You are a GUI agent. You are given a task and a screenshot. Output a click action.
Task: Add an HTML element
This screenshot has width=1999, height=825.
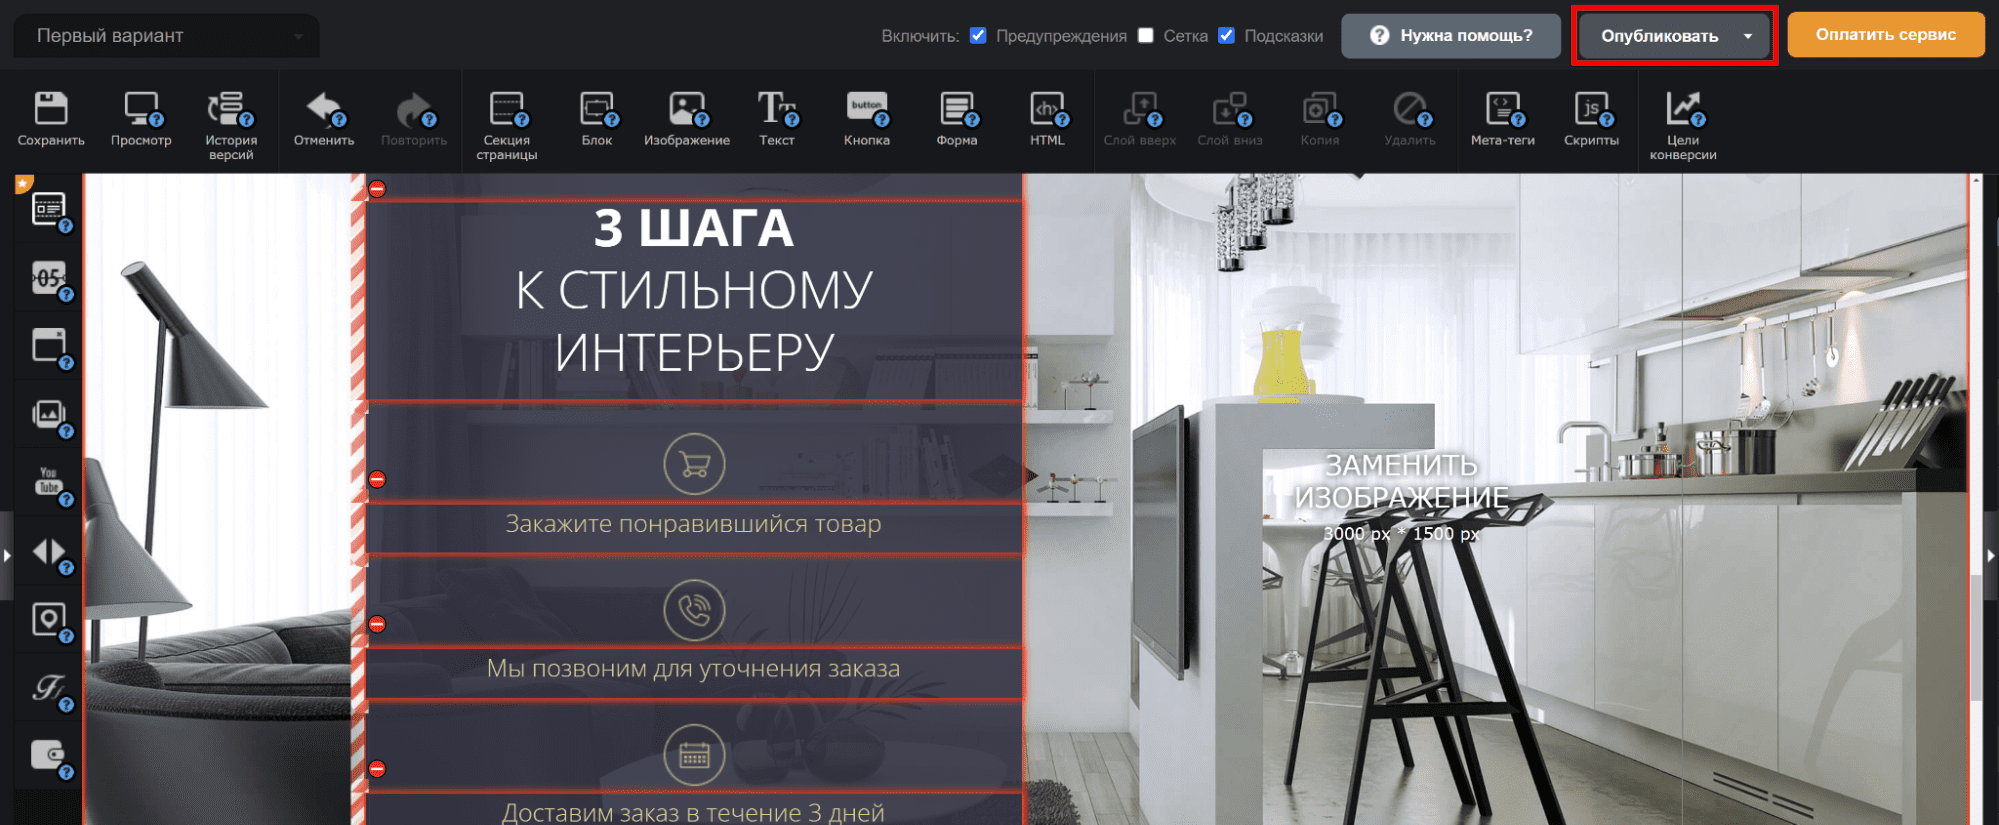(x=1047, y=118)
